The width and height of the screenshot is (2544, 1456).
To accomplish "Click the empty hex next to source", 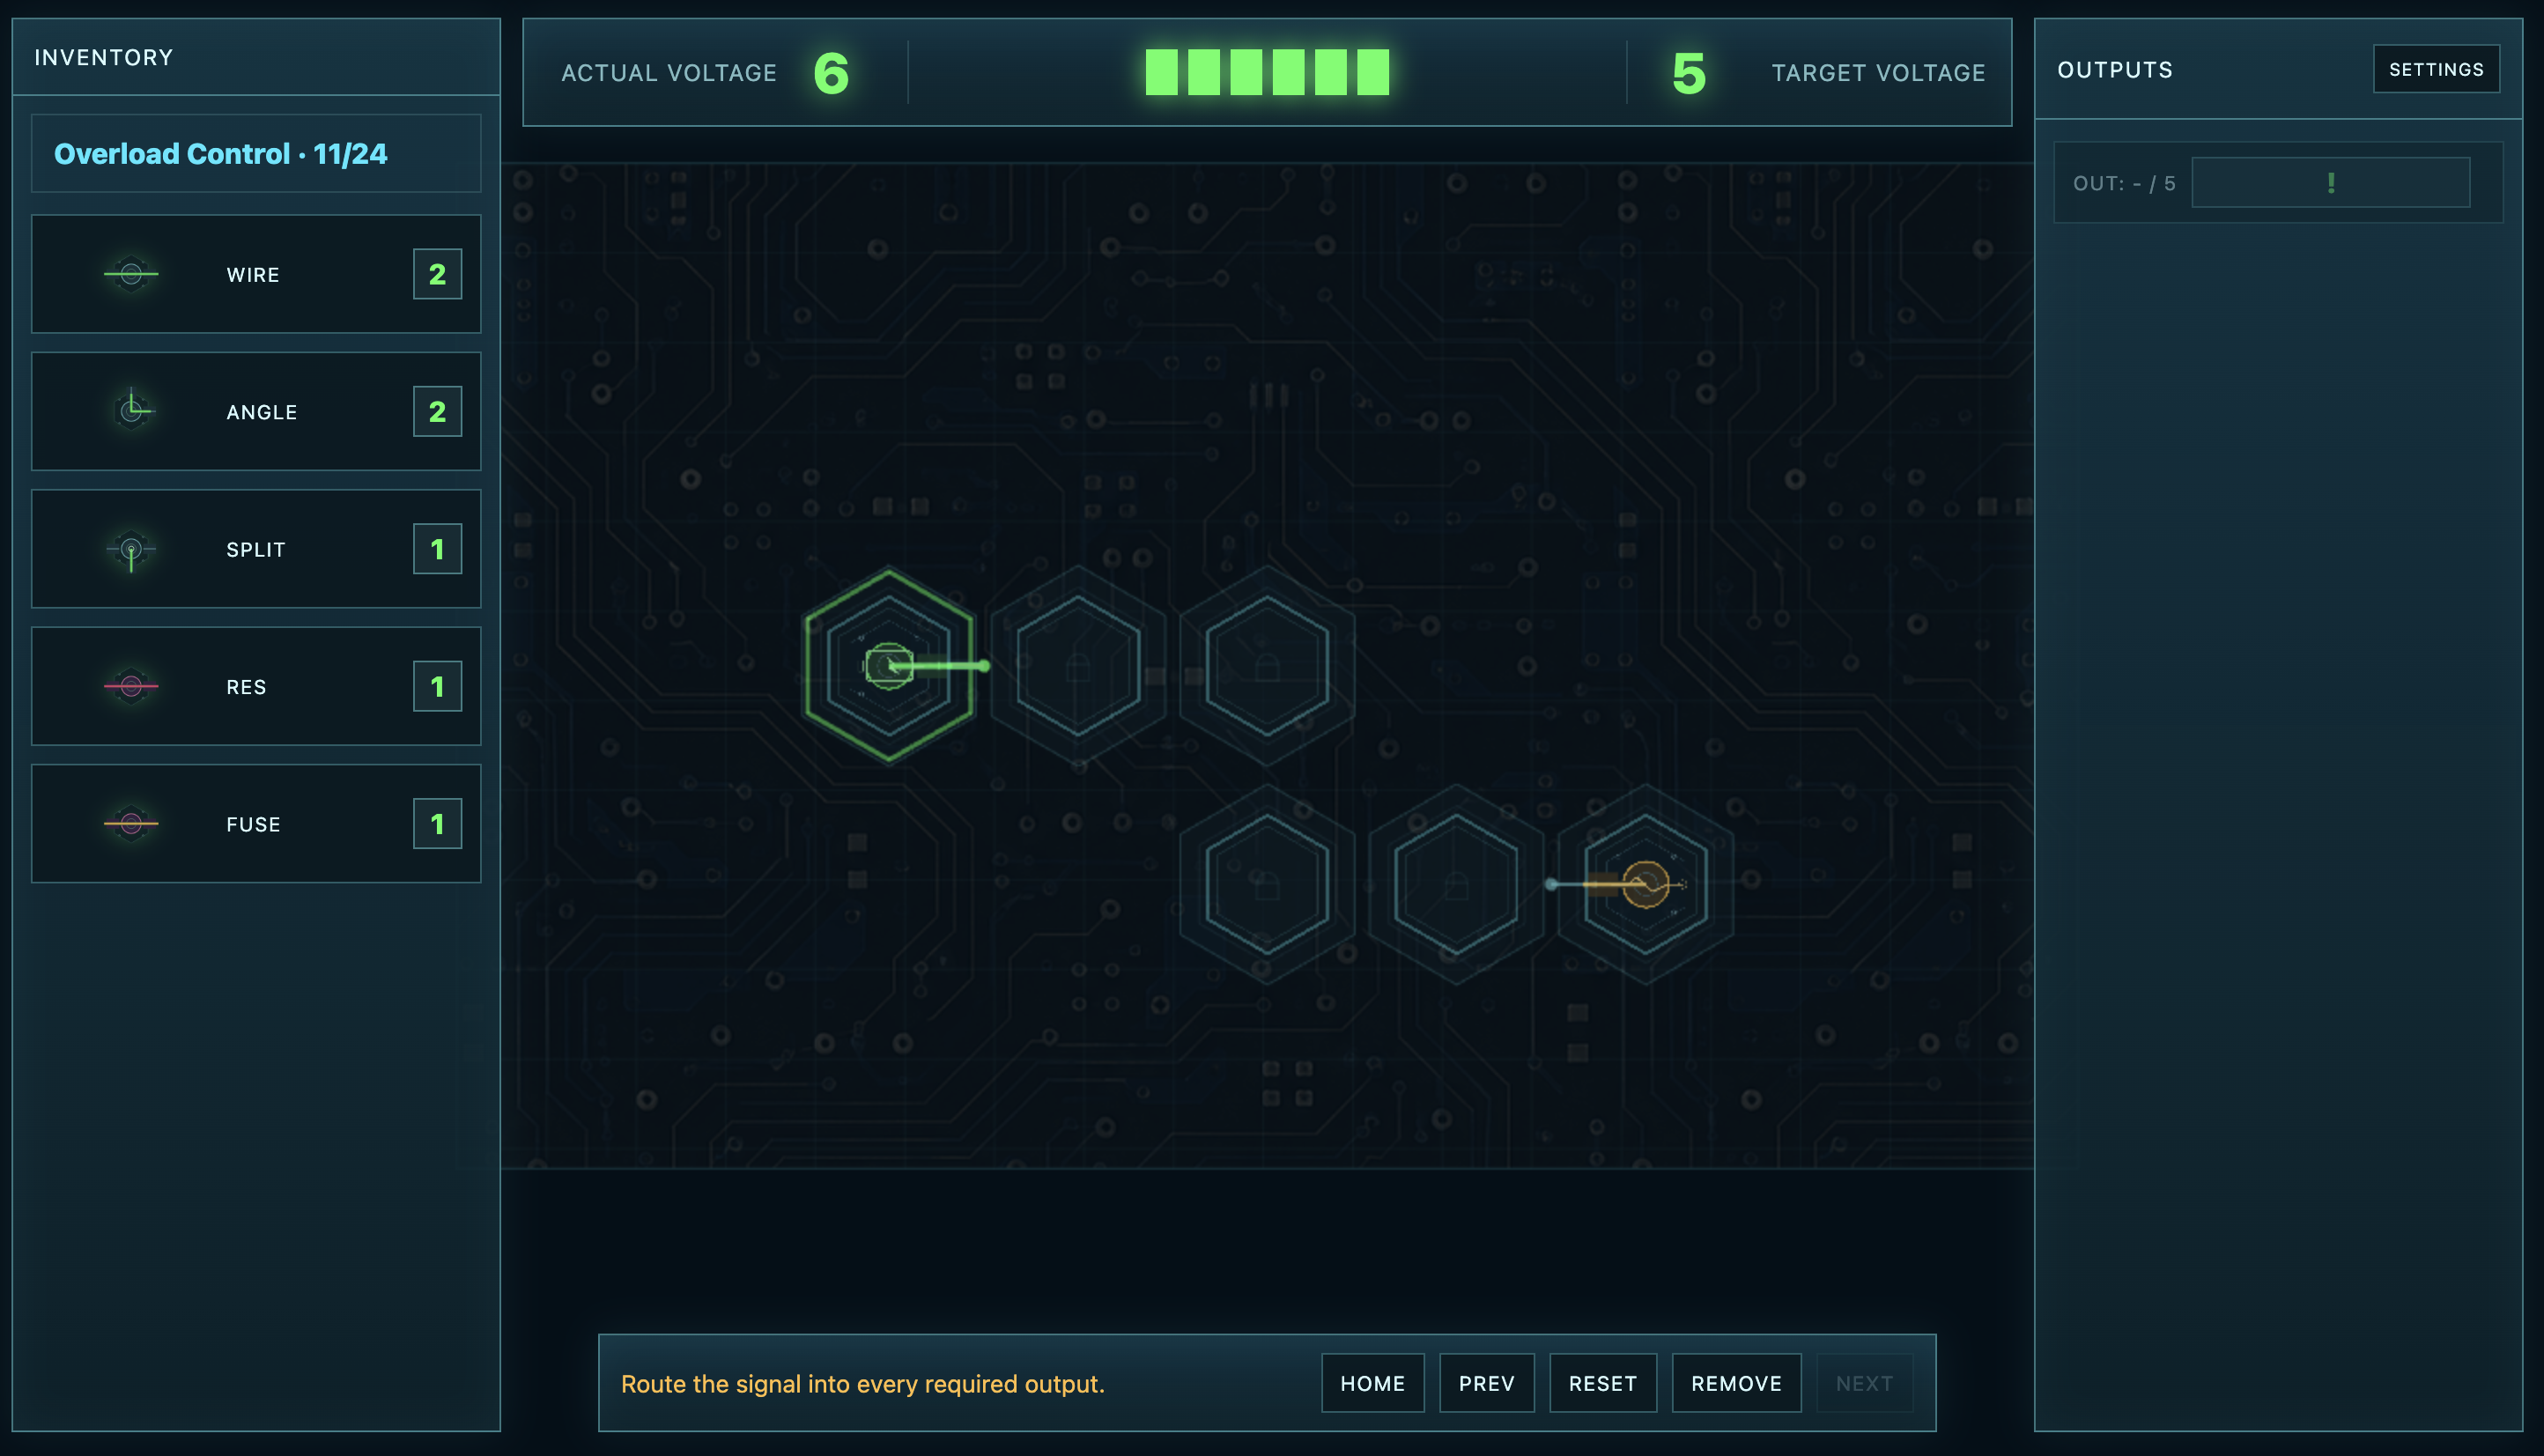I will [x=1078, y=666].
